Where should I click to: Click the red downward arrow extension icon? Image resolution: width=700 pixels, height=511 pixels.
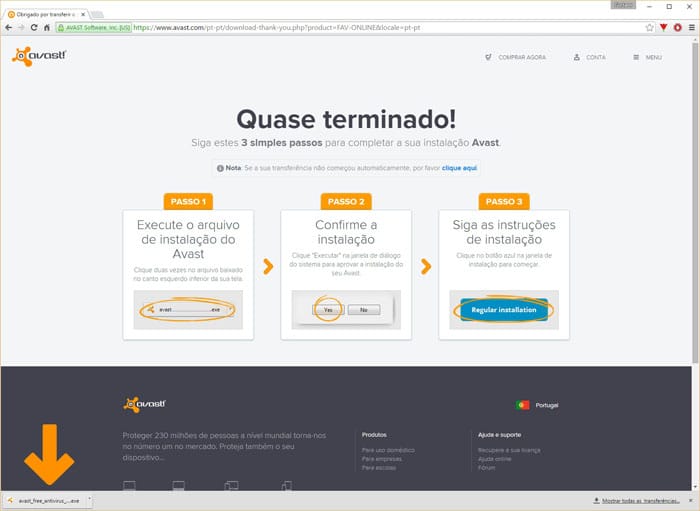tap(663, 28)
